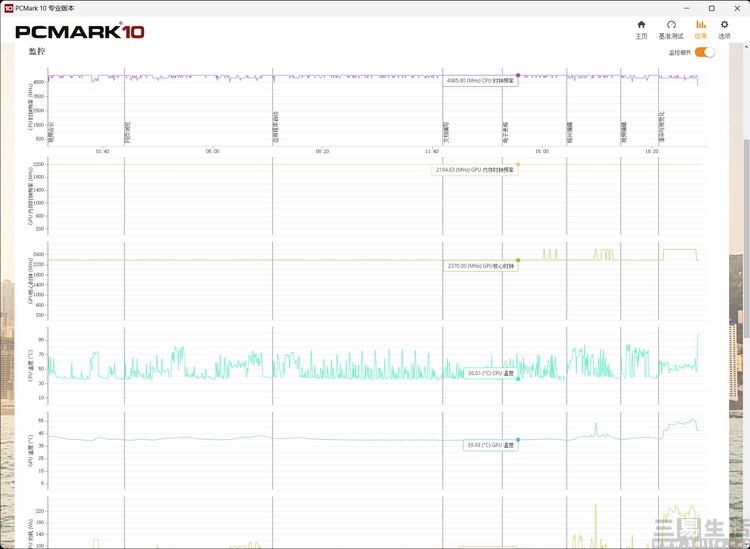Click the 监控 section heading
This screenshot has width=750, height=549.
tap(37, 51)
